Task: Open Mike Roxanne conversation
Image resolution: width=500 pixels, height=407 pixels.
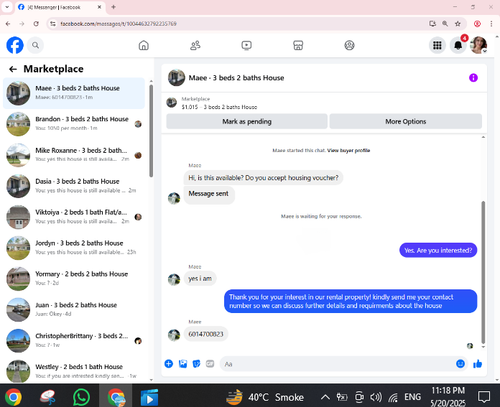Action: click(x=74, y=155)
